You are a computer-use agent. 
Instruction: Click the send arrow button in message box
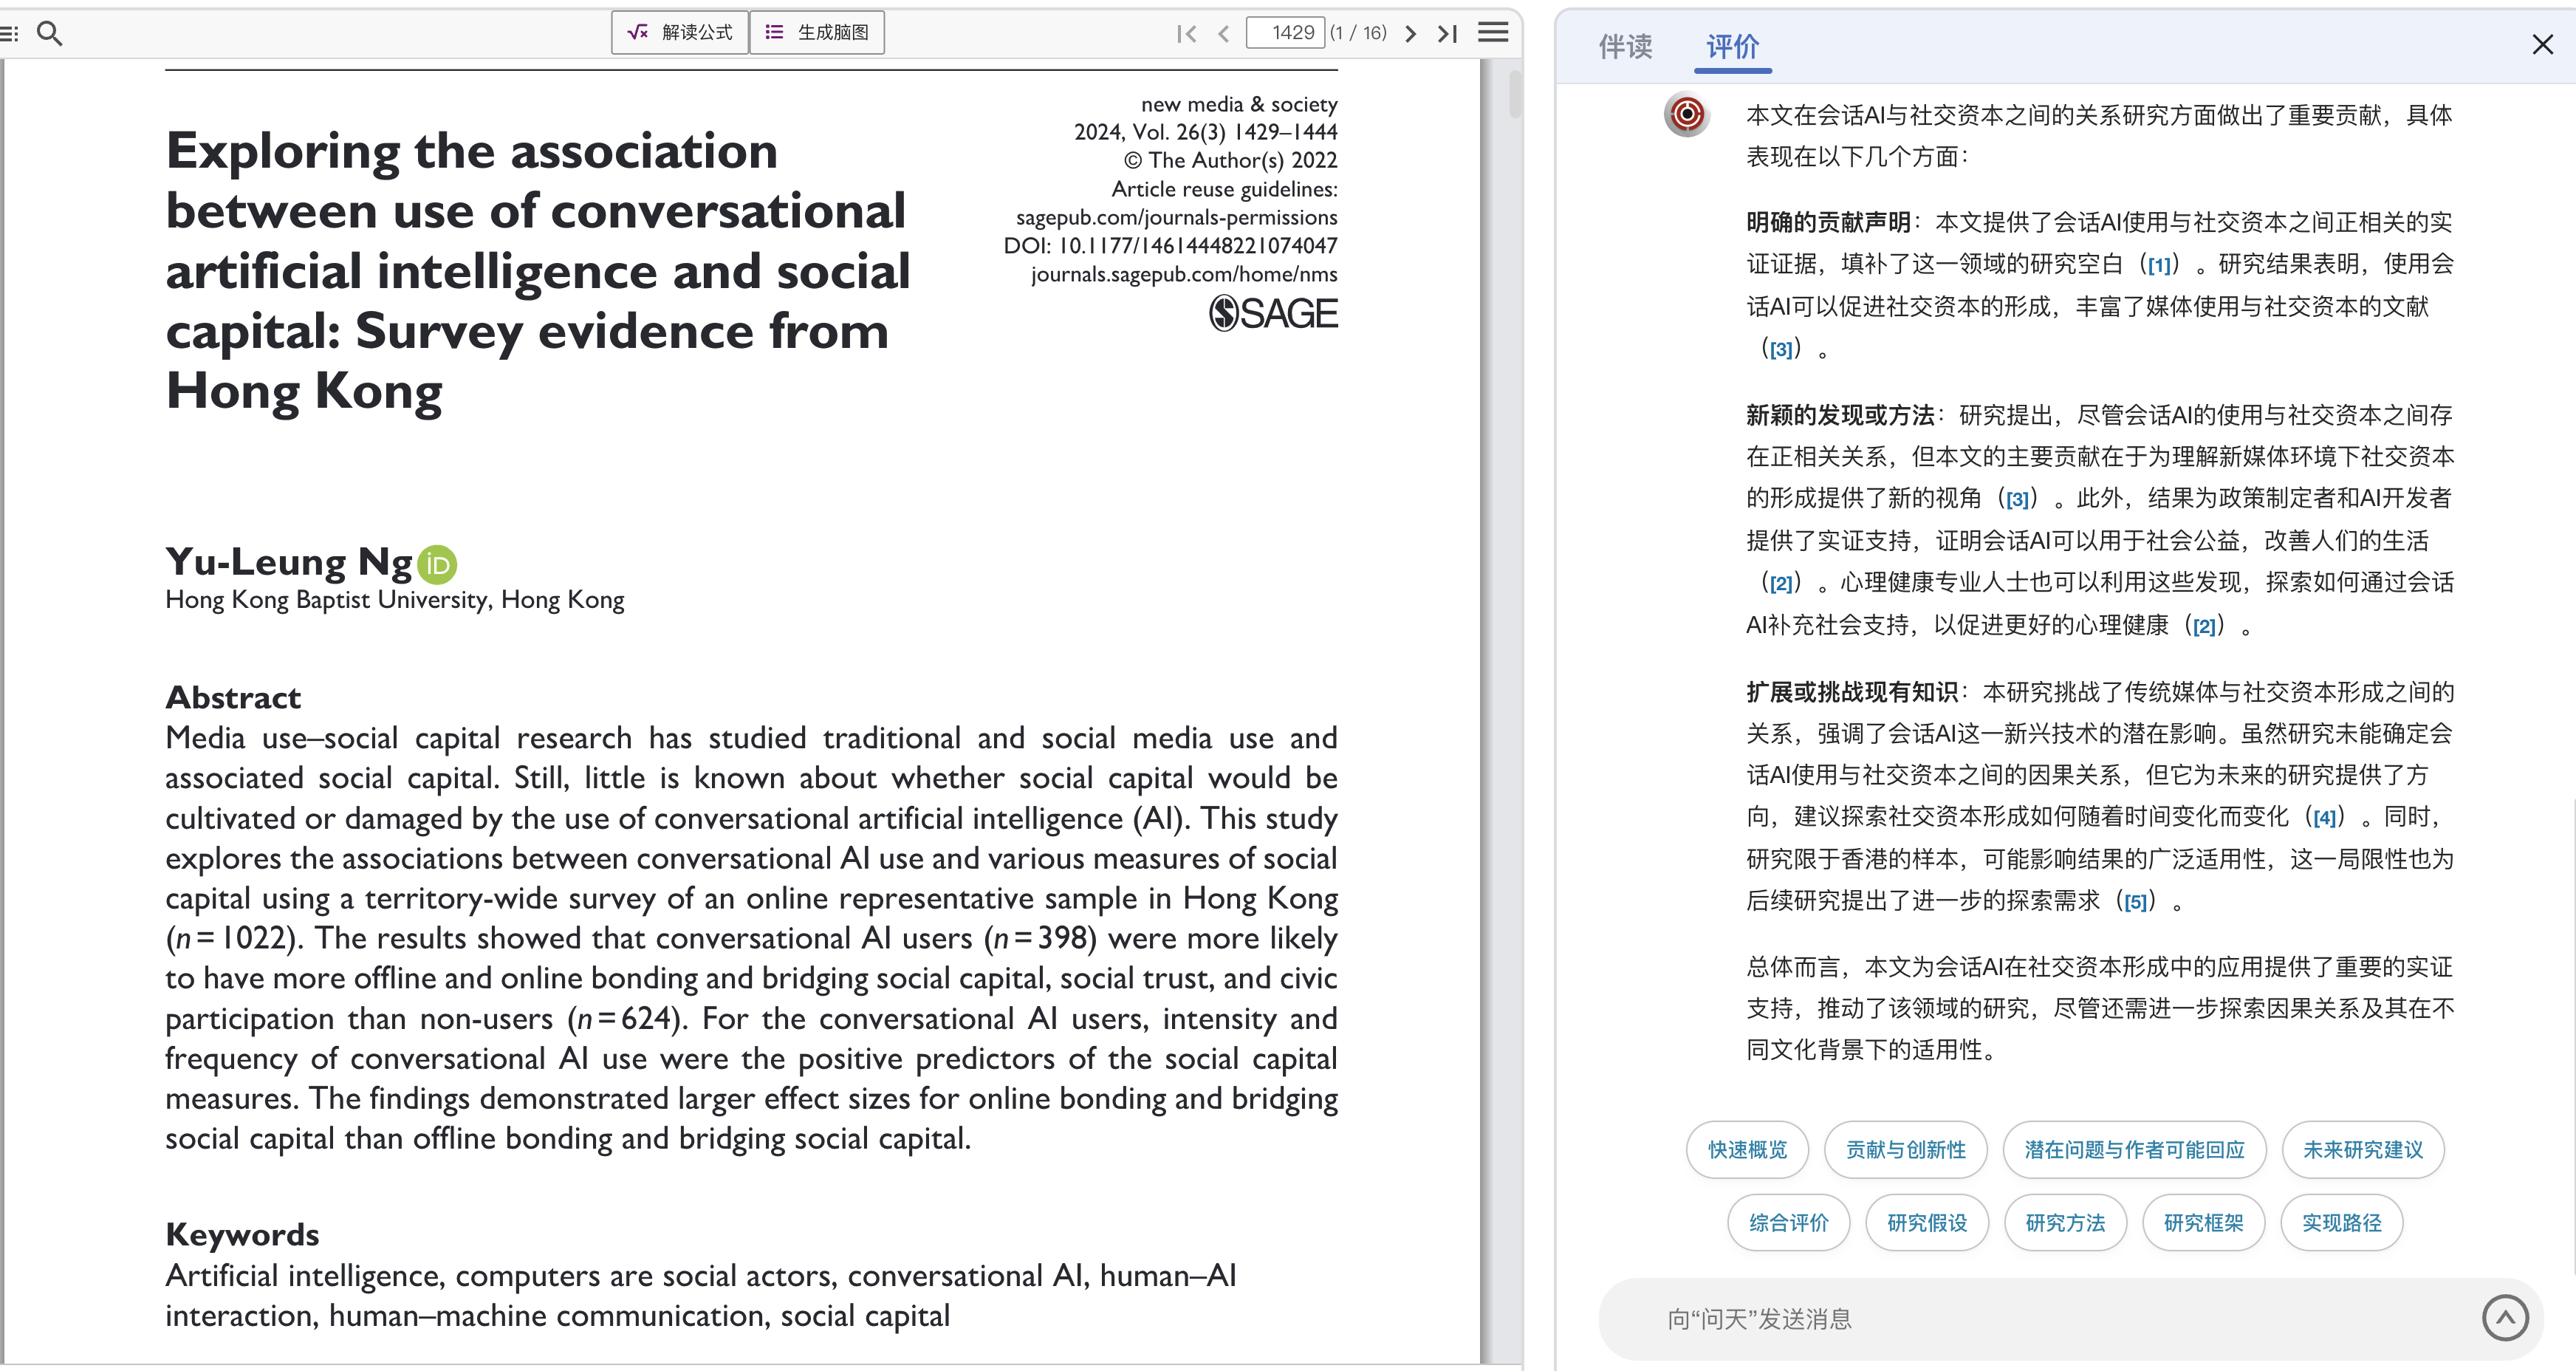pos(2505,1318)
